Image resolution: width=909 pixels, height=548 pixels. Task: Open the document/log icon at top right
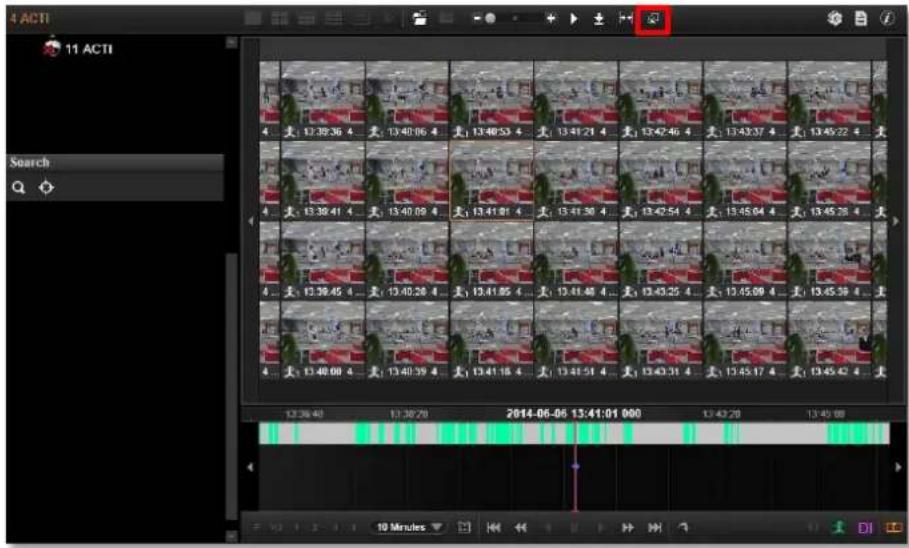coord(861,19)
